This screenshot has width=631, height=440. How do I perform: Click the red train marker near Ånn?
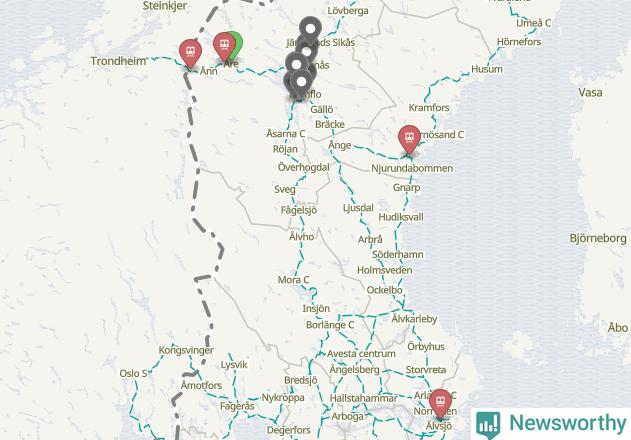[190, 53]
